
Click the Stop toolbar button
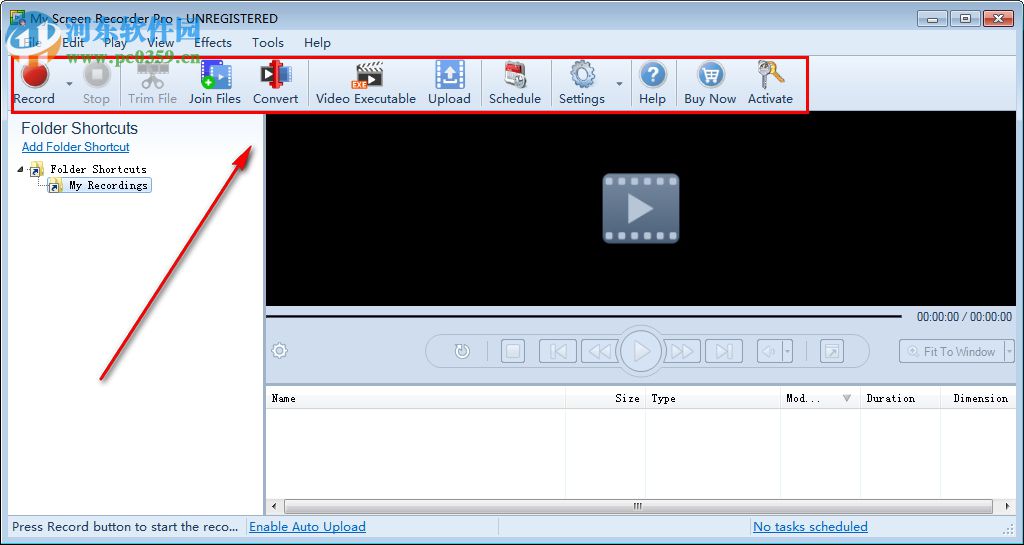coord(96,84)
